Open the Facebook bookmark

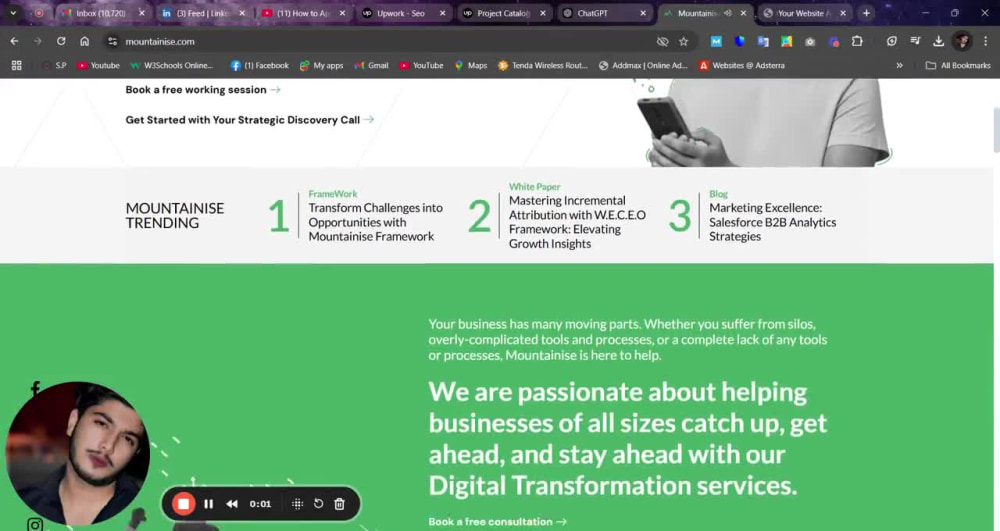click(260, 66)
